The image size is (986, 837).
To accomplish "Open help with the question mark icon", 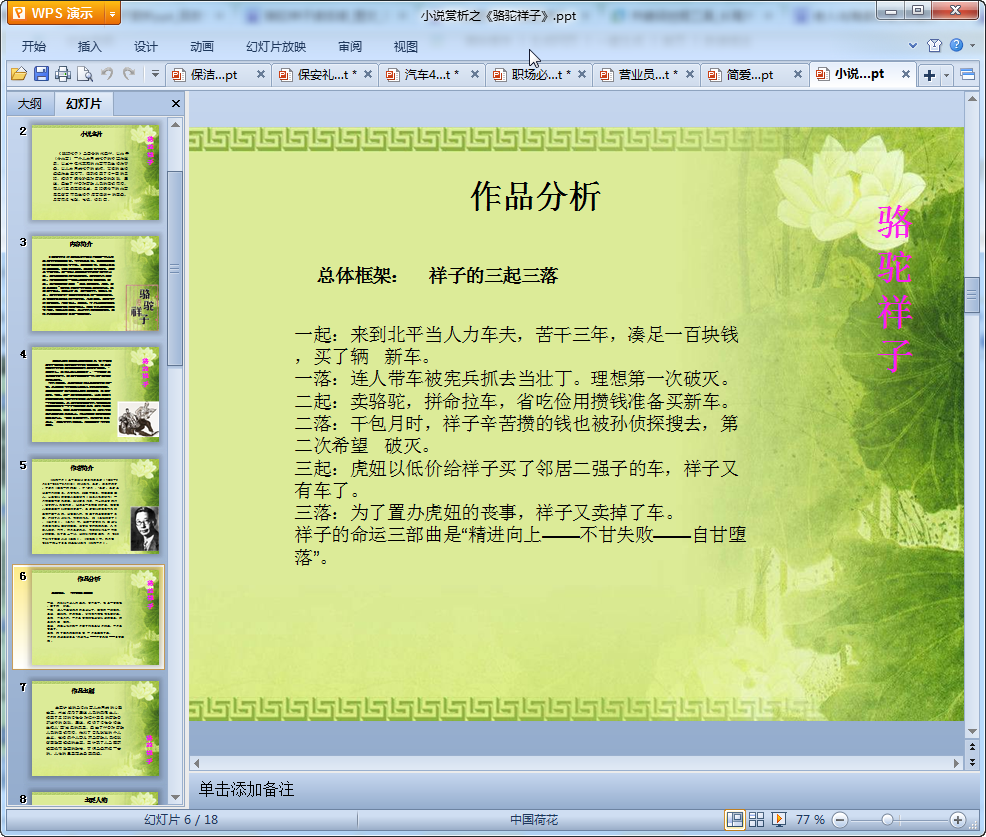I will (x=956, y=45).
